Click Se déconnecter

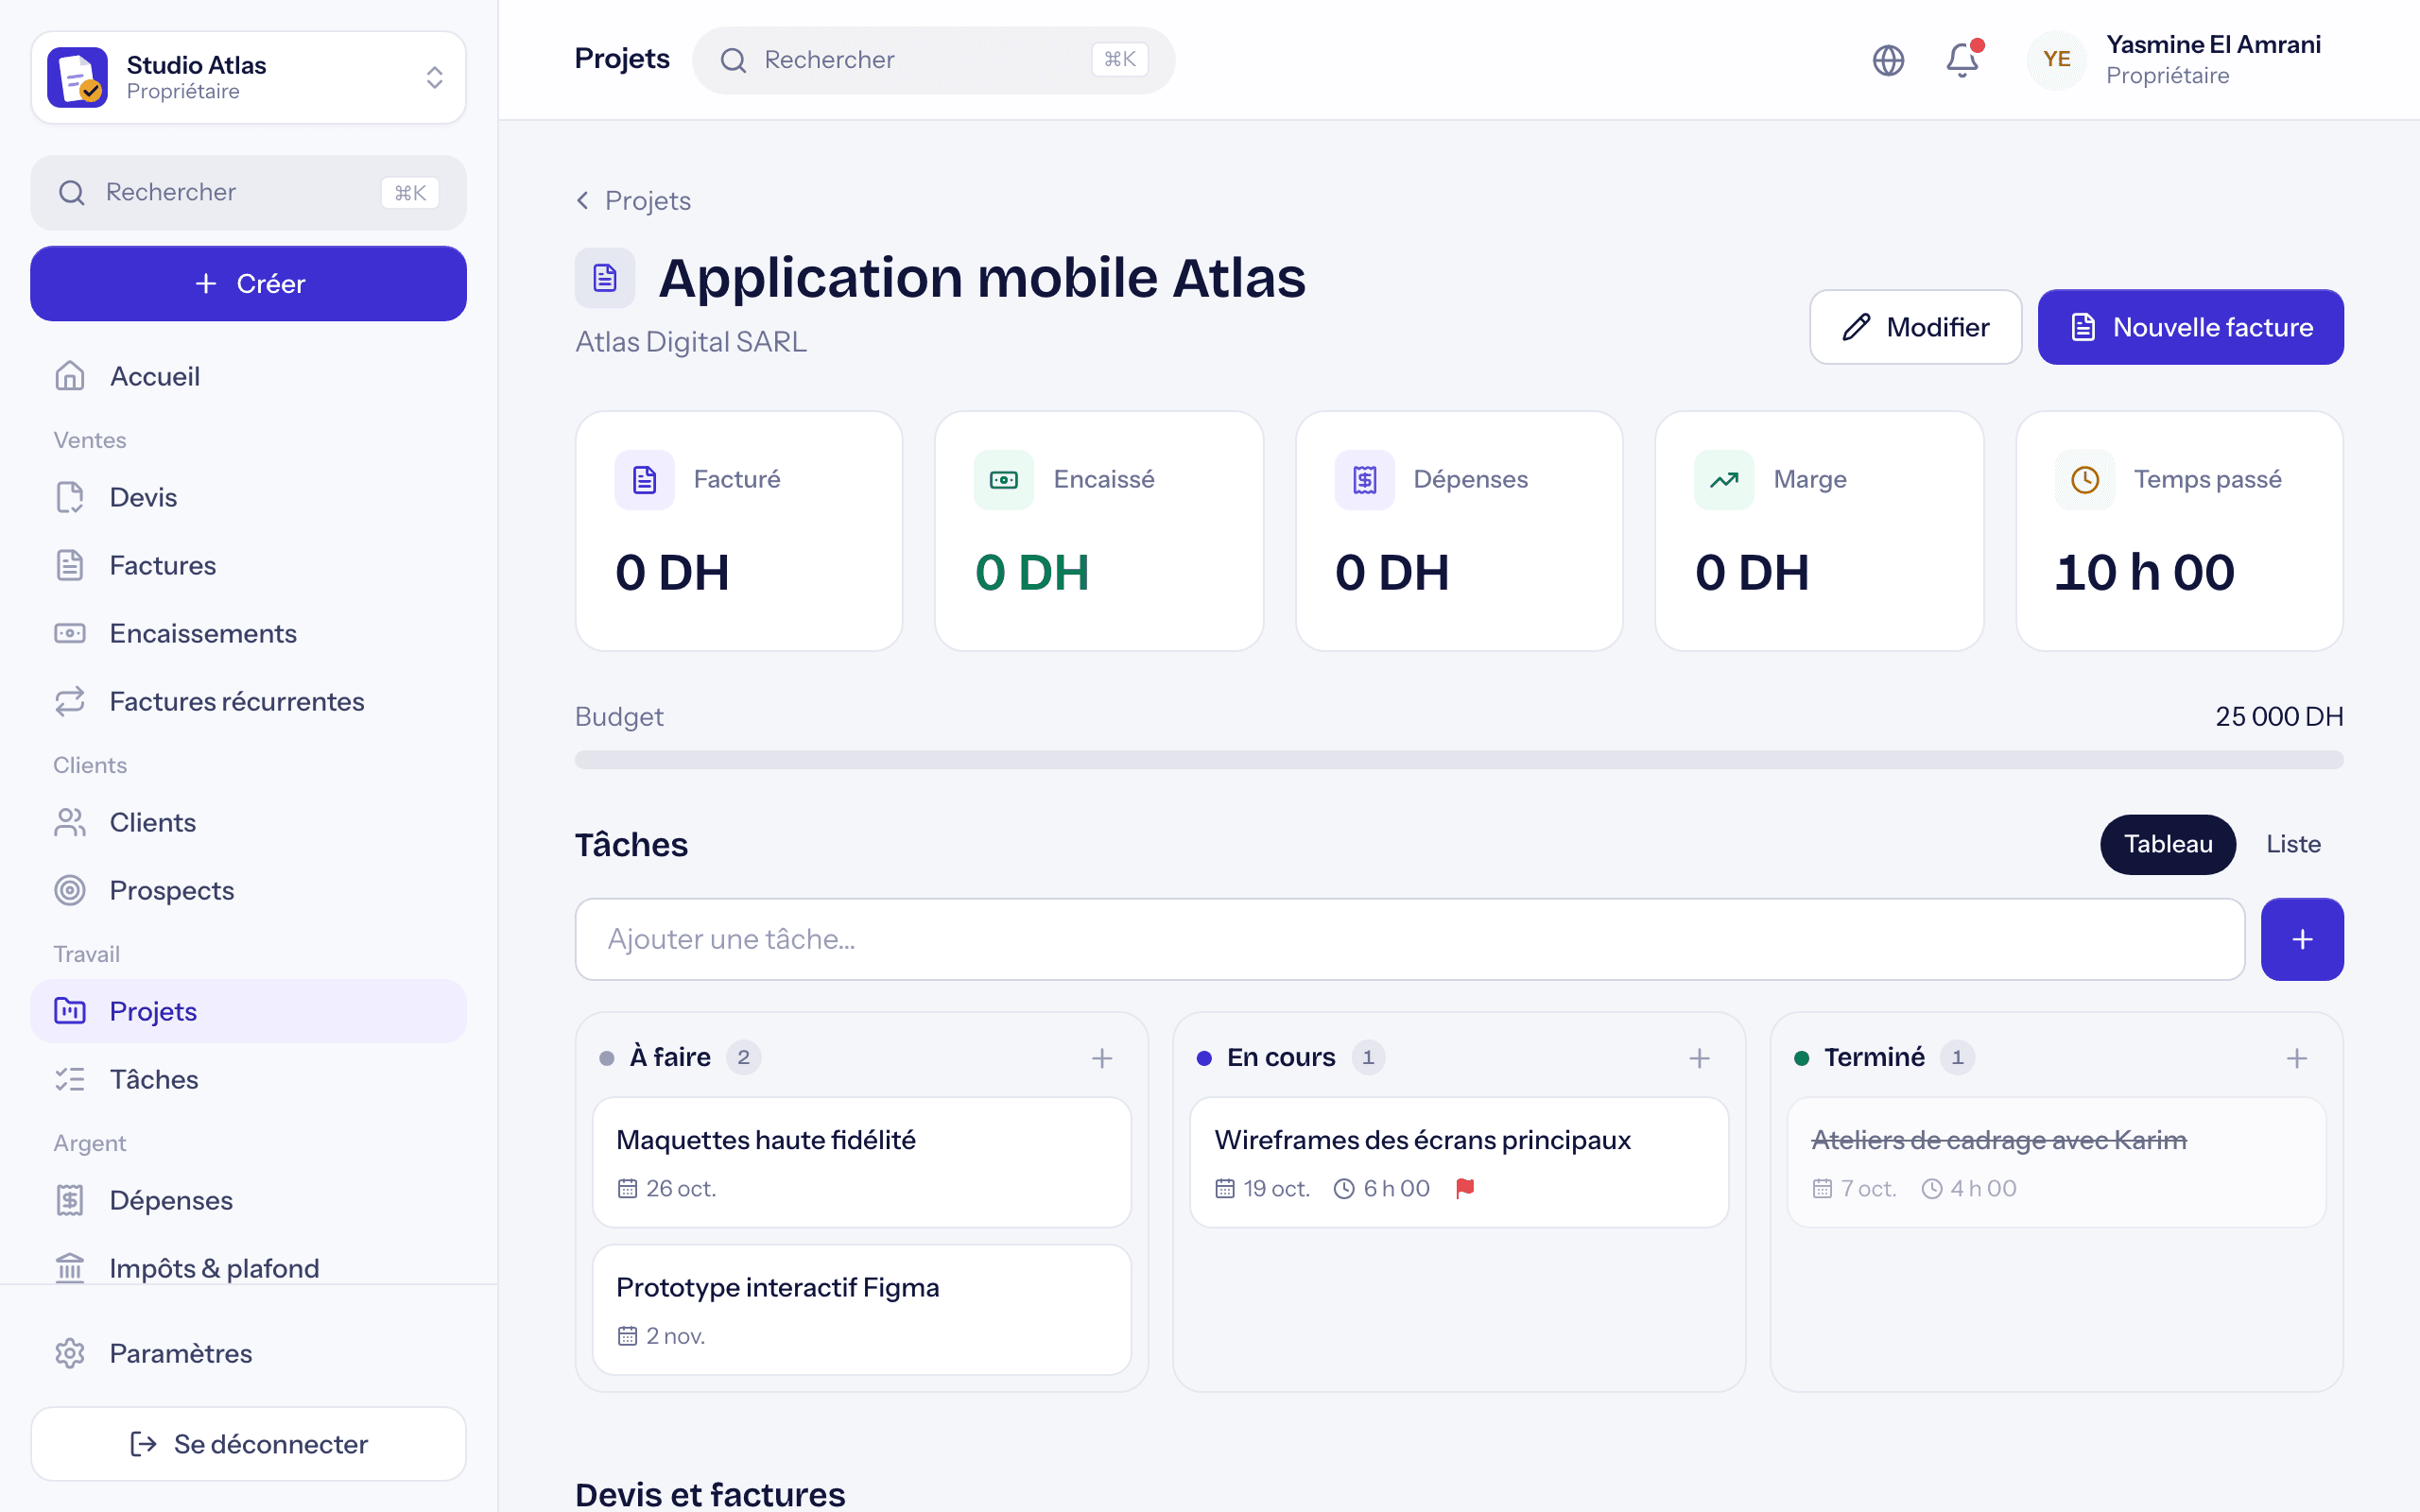point(248,1444)
